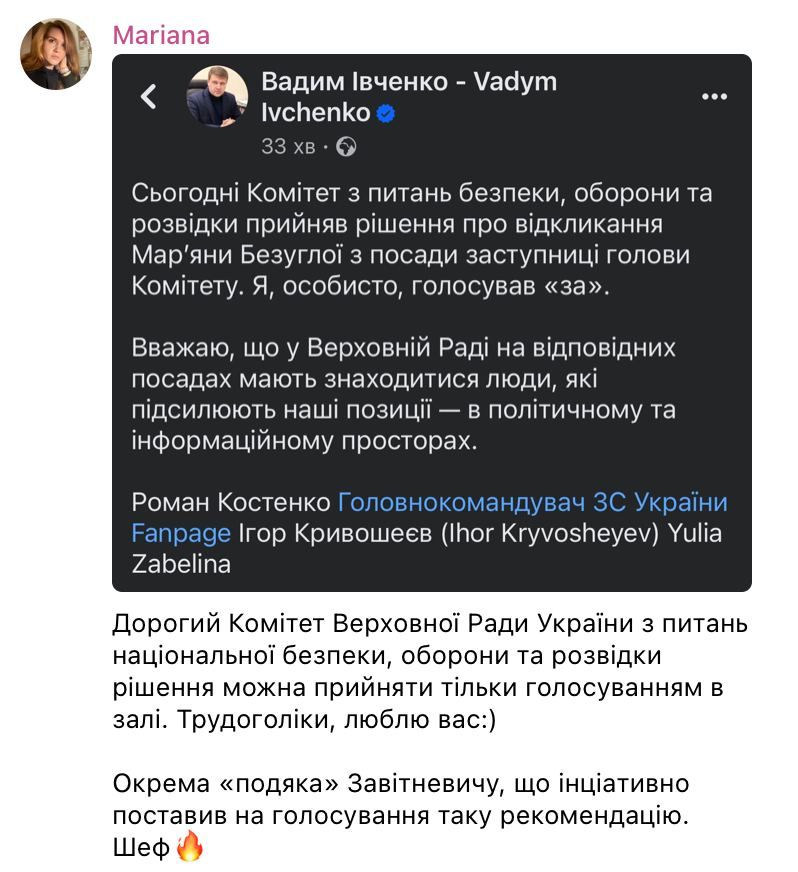Image resolution: width=798 pixels, height=872 pixels.
Task: Click the post paragraph starting "Сьогодні Комітет"
Action: 421,239
